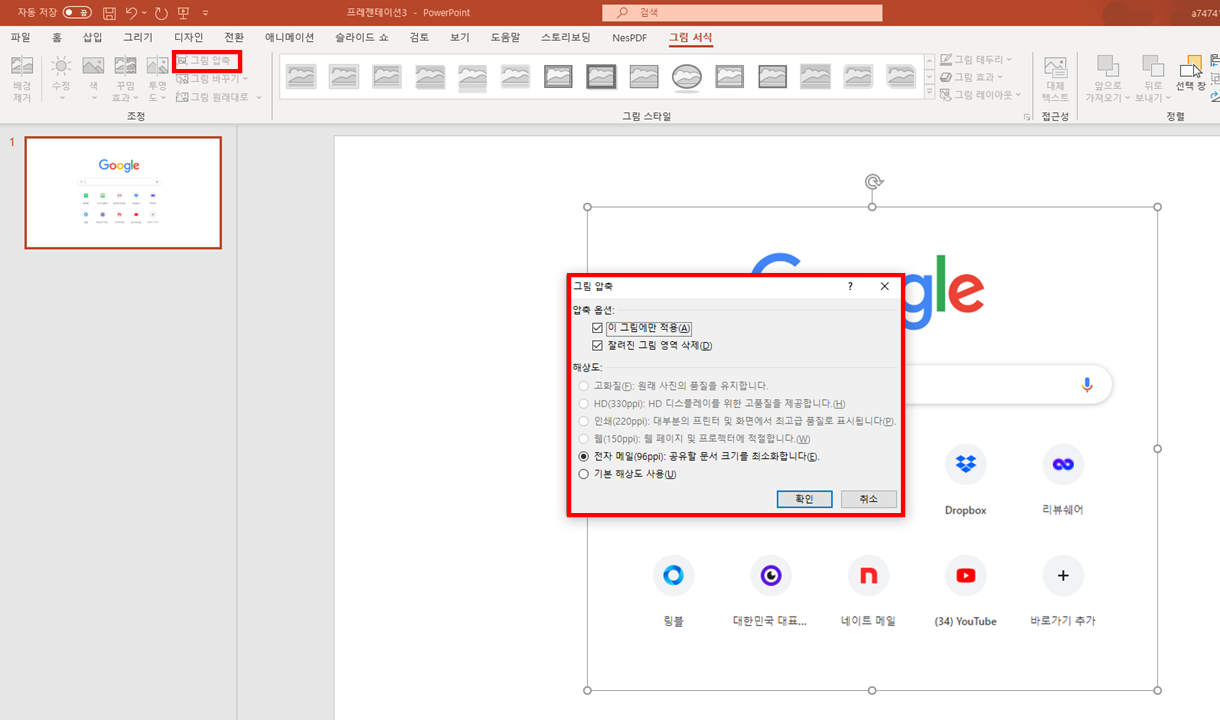Click 취소 in the 그림 압축 dialog
The width and height of the screenshot is (1220, 720).
pos(869,499)
